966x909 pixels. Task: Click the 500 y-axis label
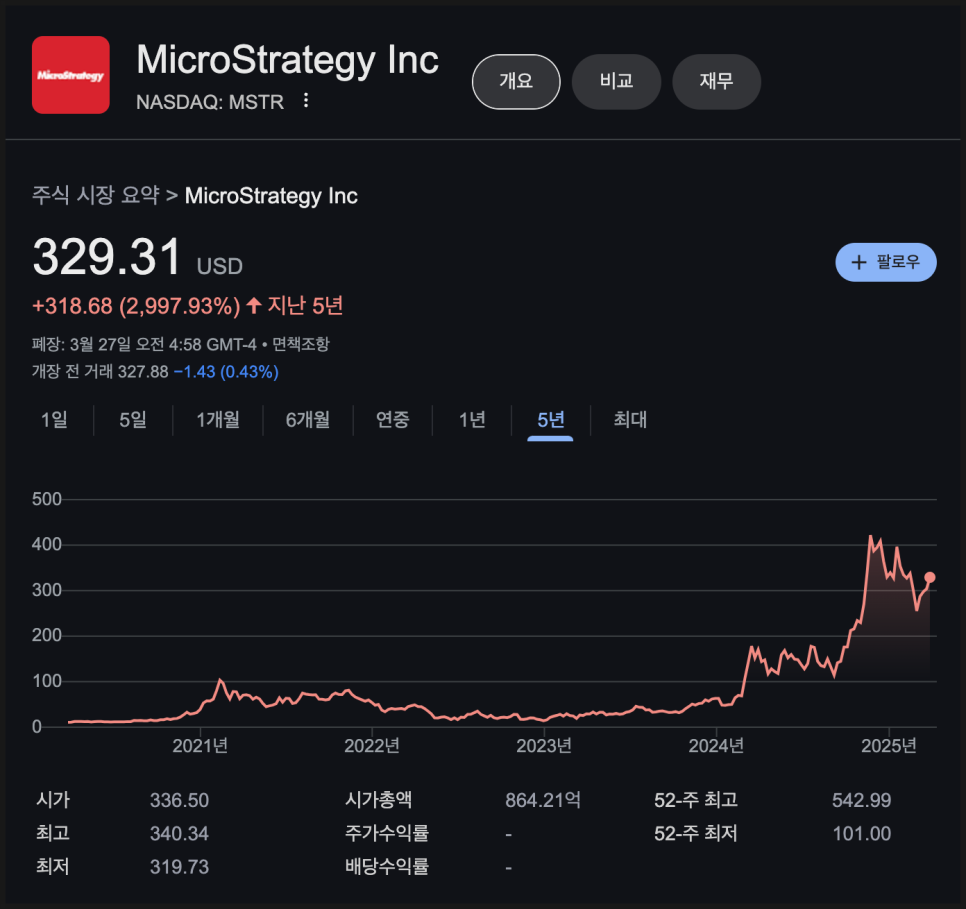(47, 499)
